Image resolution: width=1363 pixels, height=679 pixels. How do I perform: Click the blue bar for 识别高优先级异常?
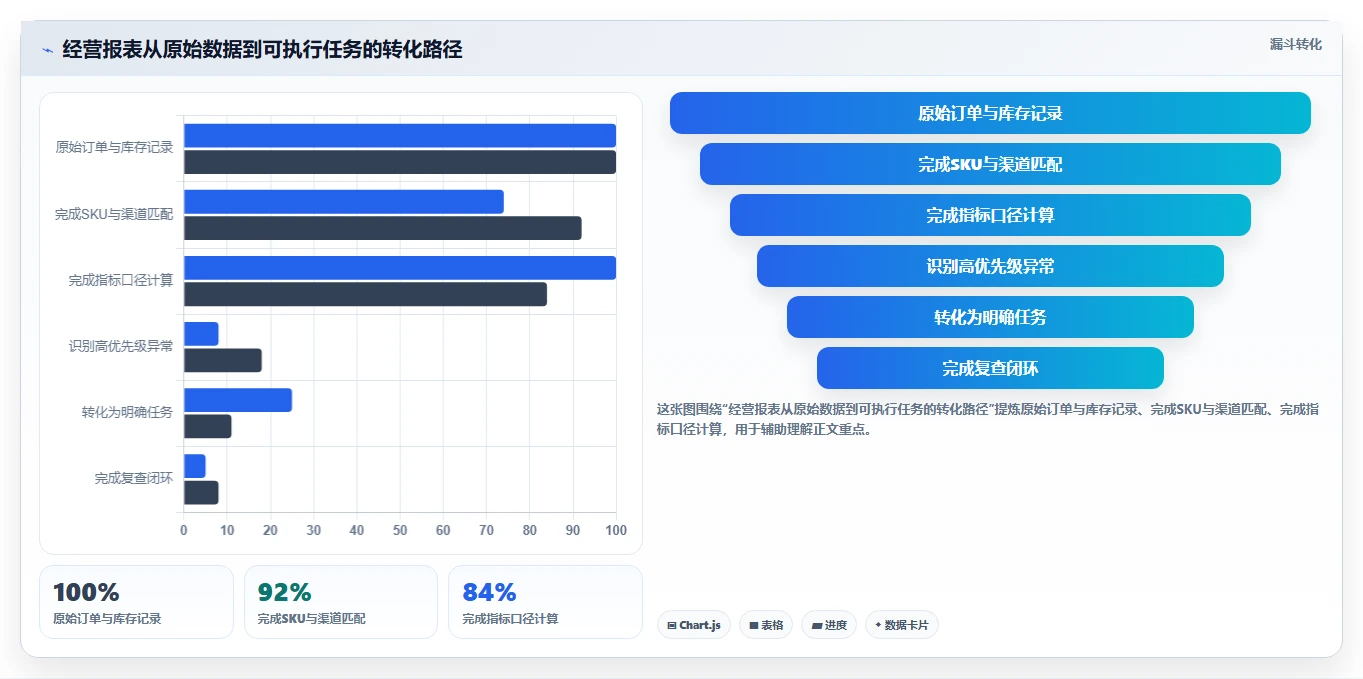(x=201, y=334)
